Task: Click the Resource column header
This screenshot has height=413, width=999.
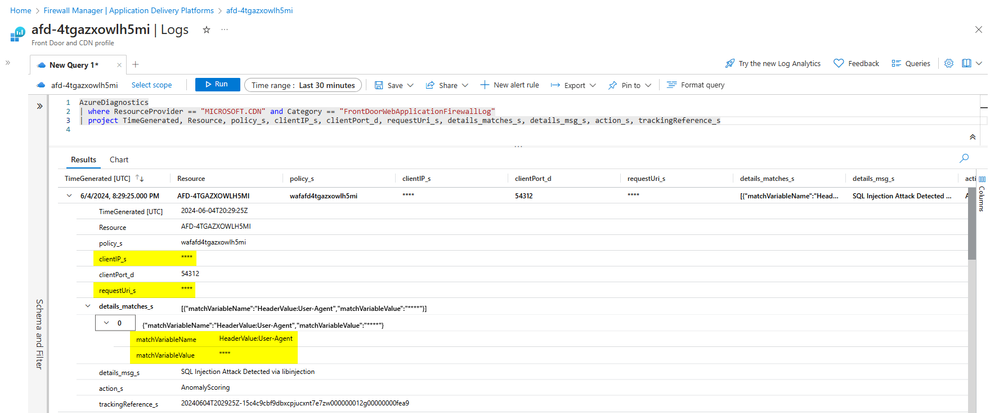Action: click(x=191, y=179)
